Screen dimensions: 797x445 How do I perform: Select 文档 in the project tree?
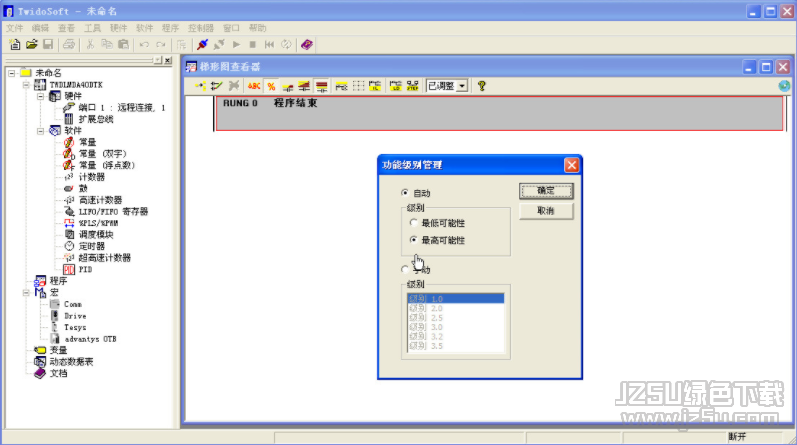[58, 373]
